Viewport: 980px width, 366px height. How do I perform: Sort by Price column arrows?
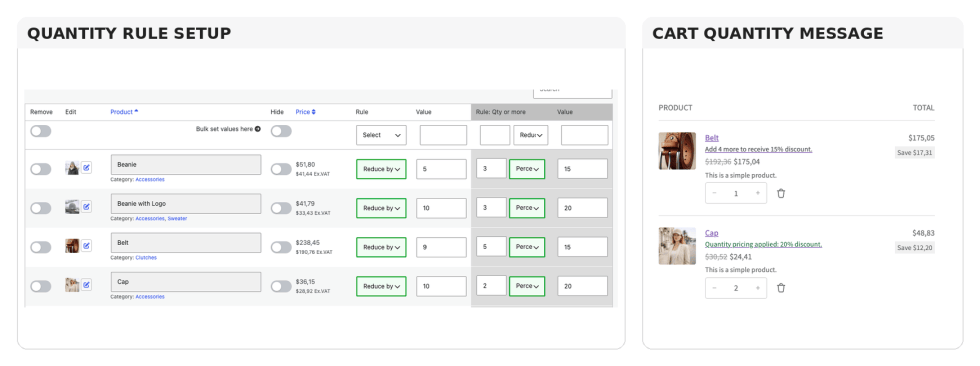[x=314, y=112]
